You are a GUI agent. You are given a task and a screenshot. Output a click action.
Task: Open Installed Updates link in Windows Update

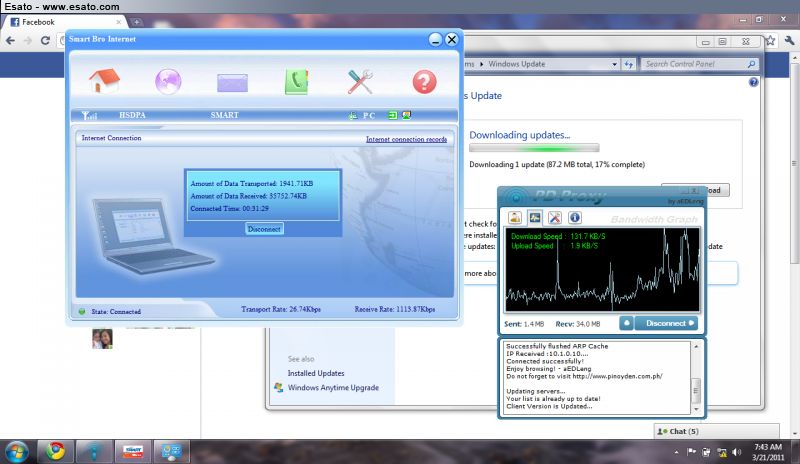tap(316, 373)
